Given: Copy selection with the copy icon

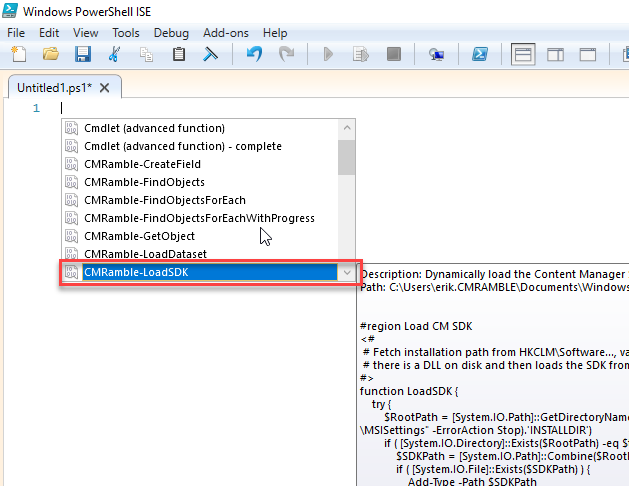Looking at the screenshot, I should point(146,55).
